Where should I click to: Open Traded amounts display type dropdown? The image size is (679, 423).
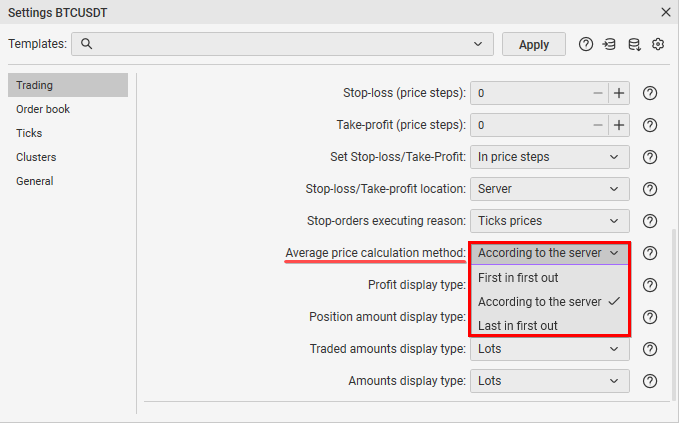[x=550, y=349]
